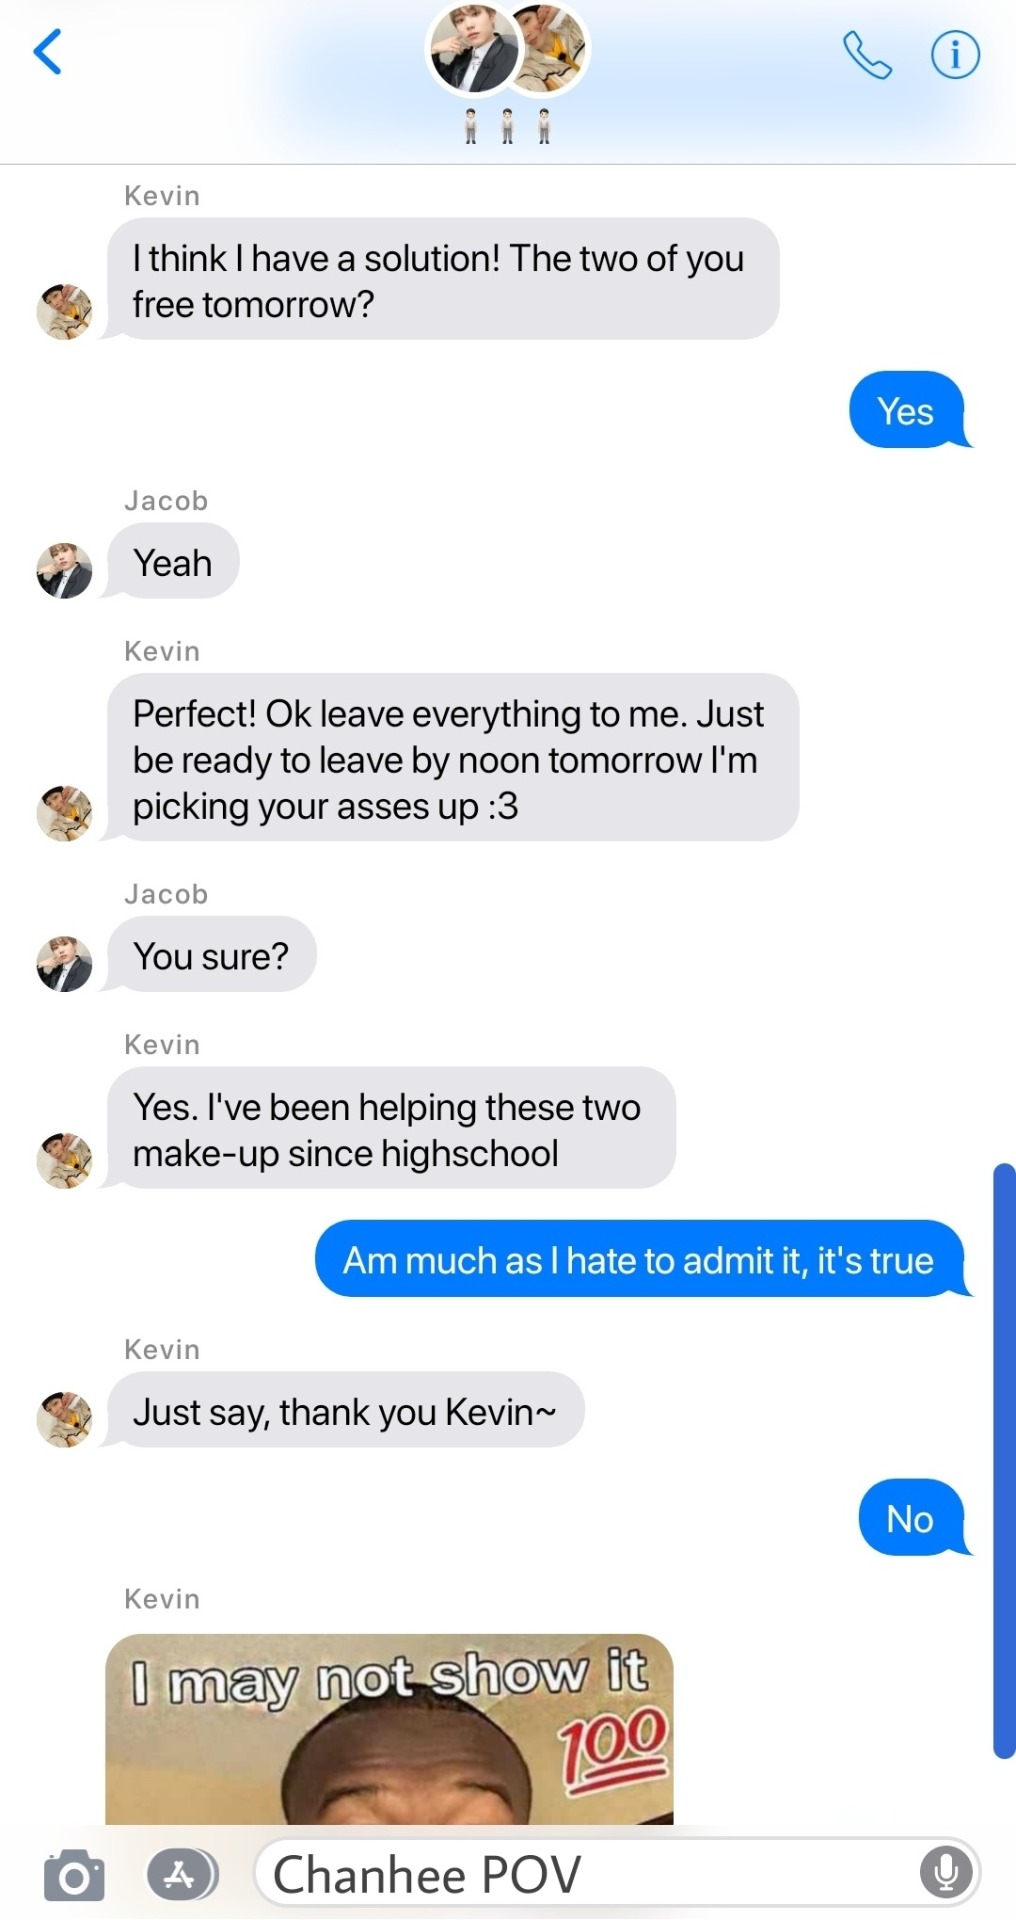Tap Jacob's avatar next to Yeah
Screen dimensions: 1016x1920
click(x=64, y=571)
